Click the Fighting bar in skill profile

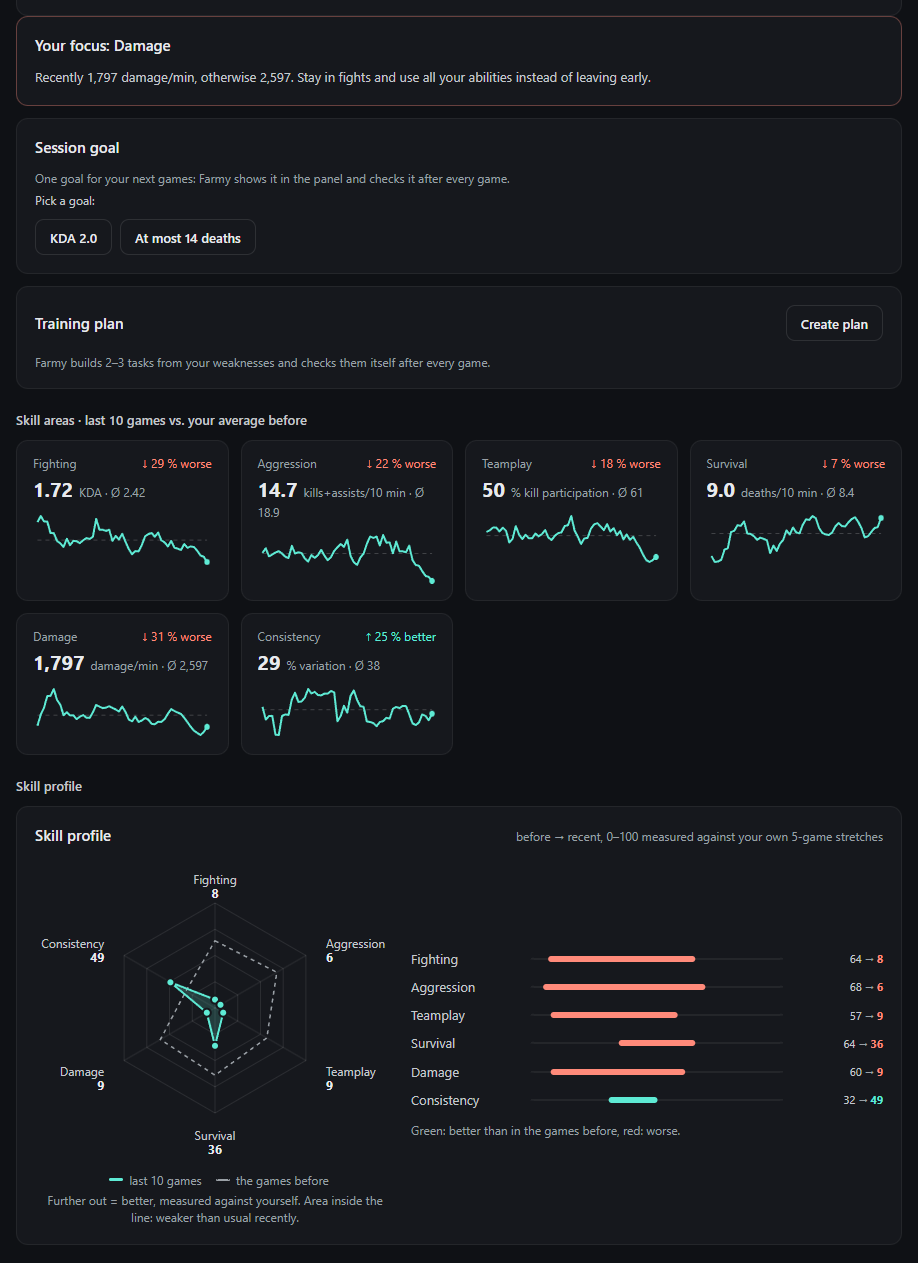(x=621, y=959)
